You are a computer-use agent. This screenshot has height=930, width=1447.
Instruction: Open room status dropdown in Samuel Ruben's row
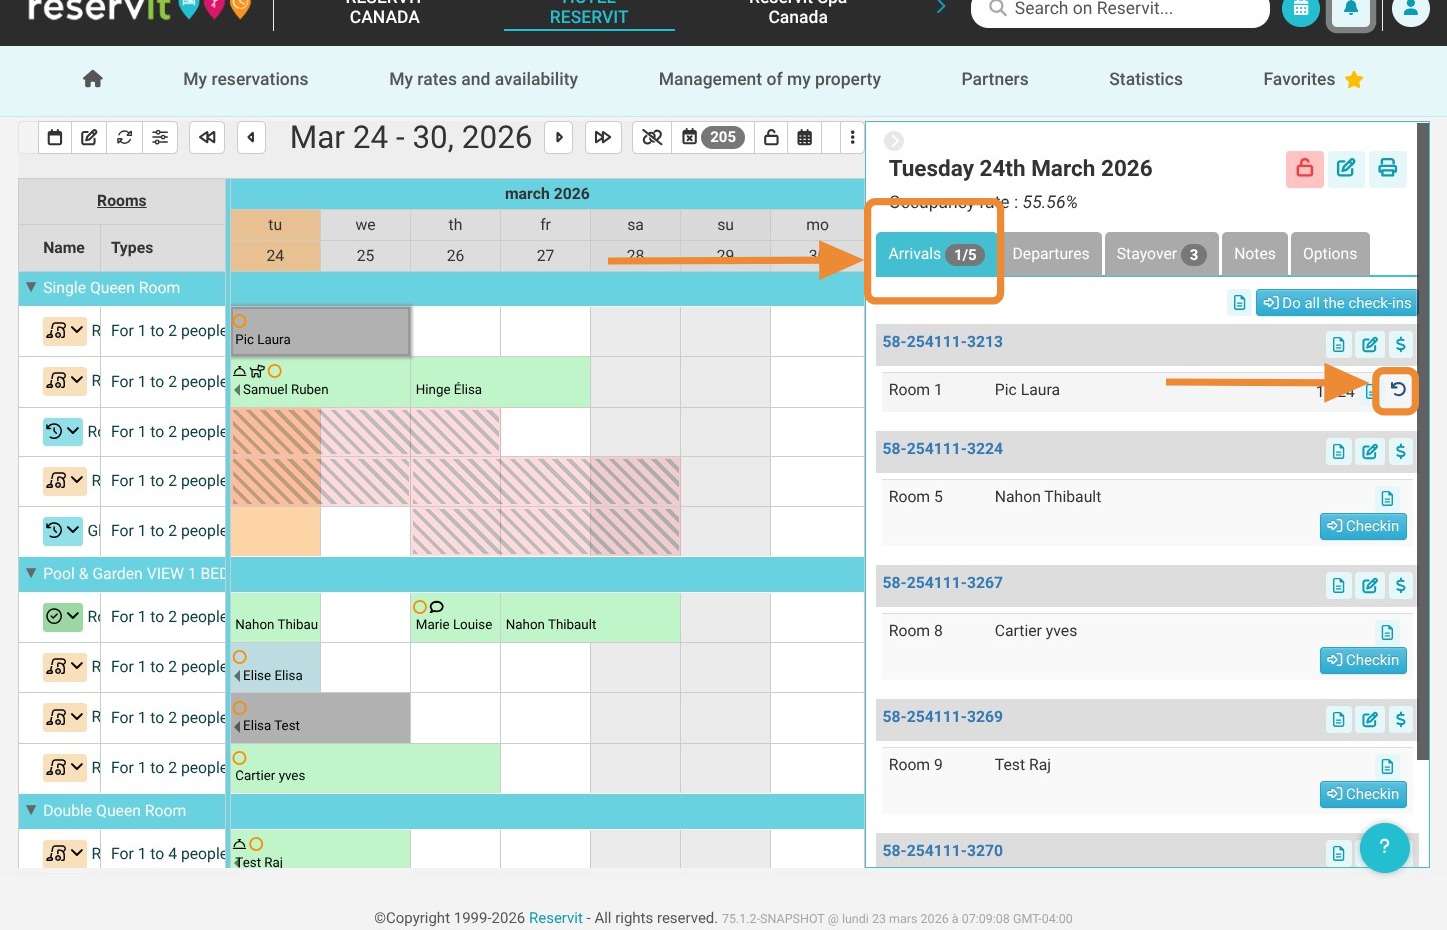(x=64, y=381)
